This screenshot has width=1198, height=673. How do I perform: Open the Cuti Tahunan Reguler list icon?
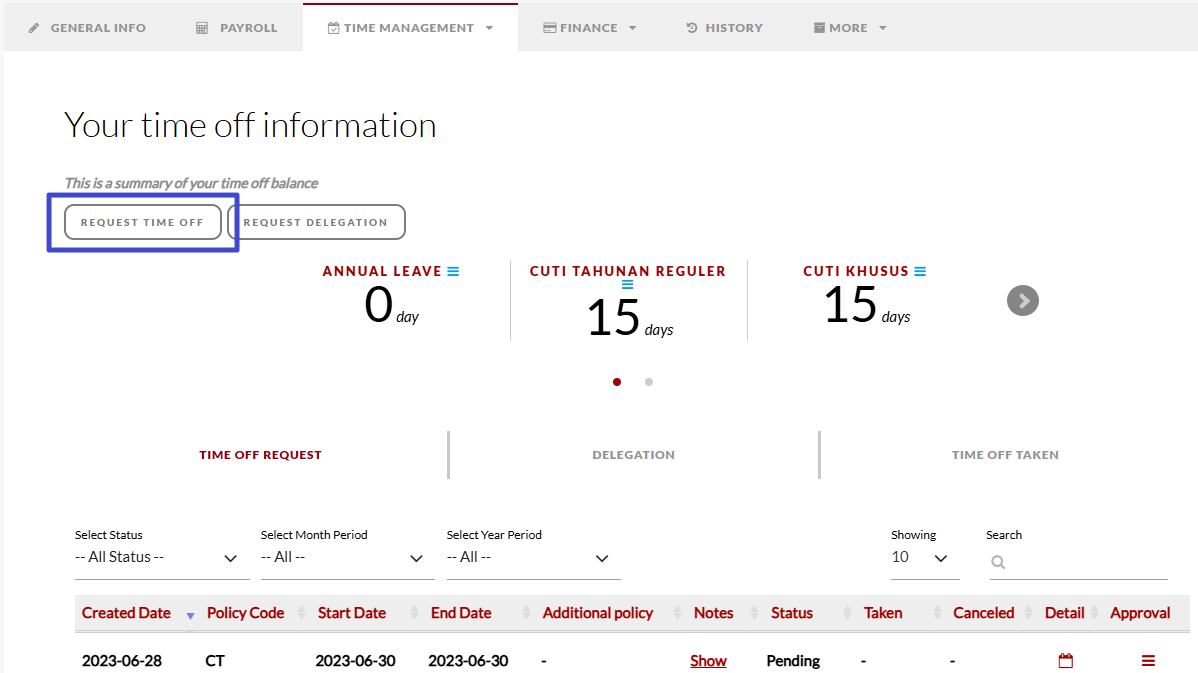point(627,285)
